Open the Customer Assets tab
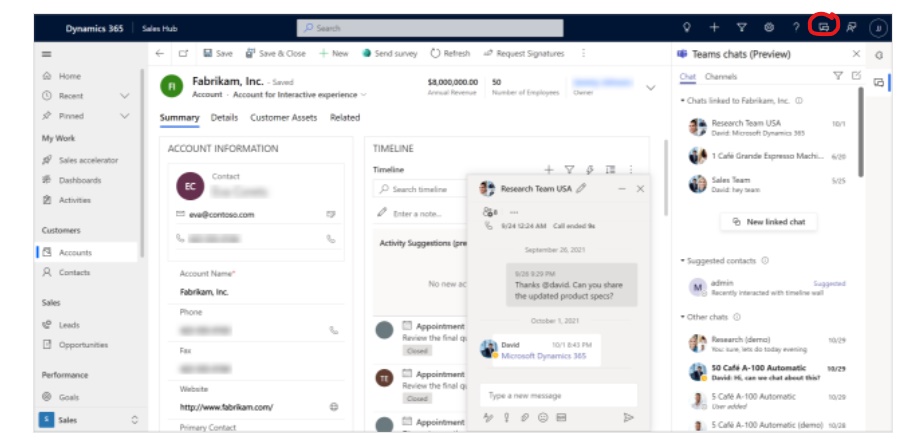924x448 pixels. 283,117
